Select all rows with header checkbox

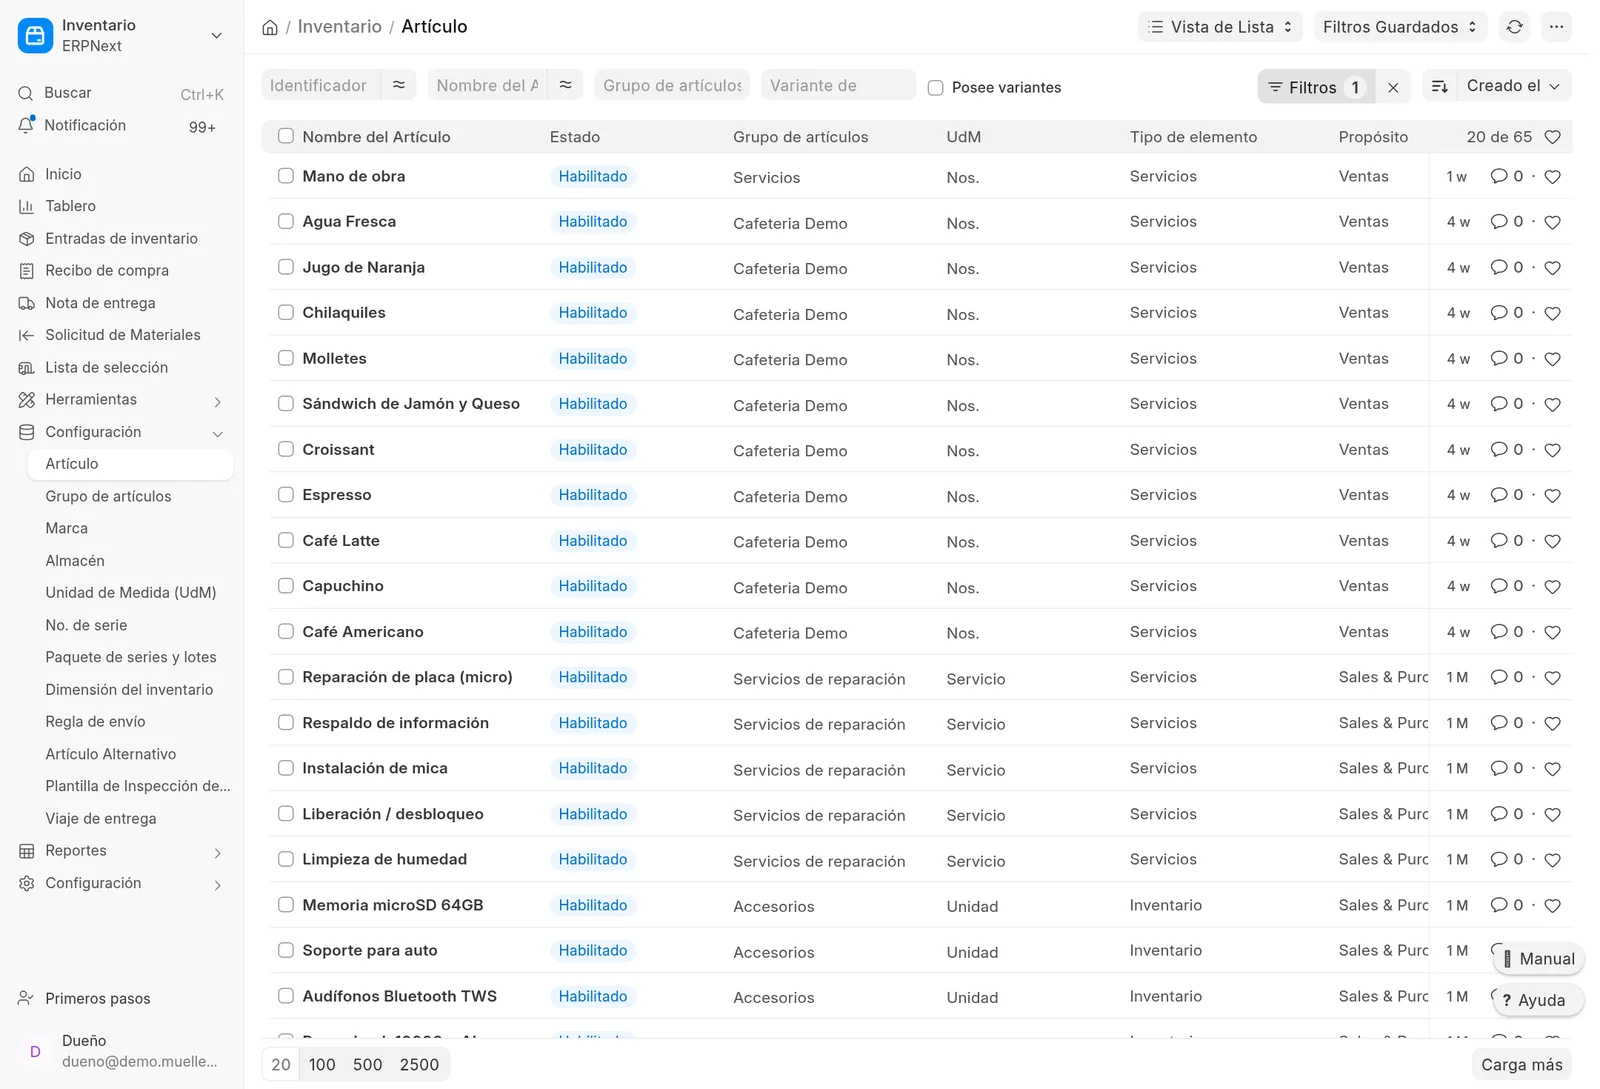click(x=286, y=136)
